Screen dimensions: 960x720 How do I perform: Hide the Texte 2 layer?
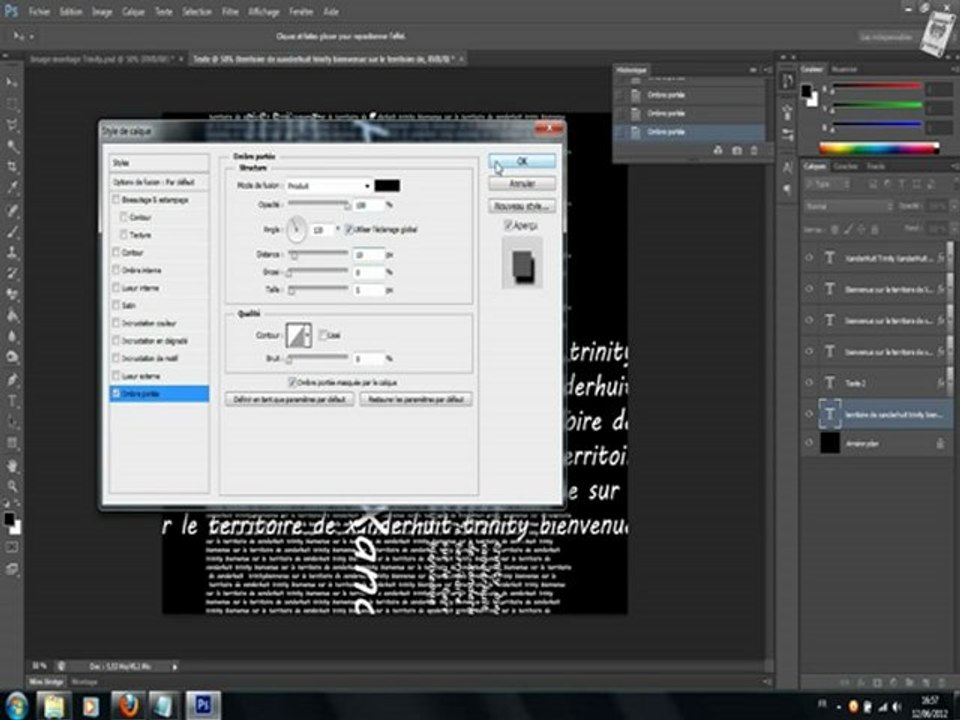click(809, 383)
